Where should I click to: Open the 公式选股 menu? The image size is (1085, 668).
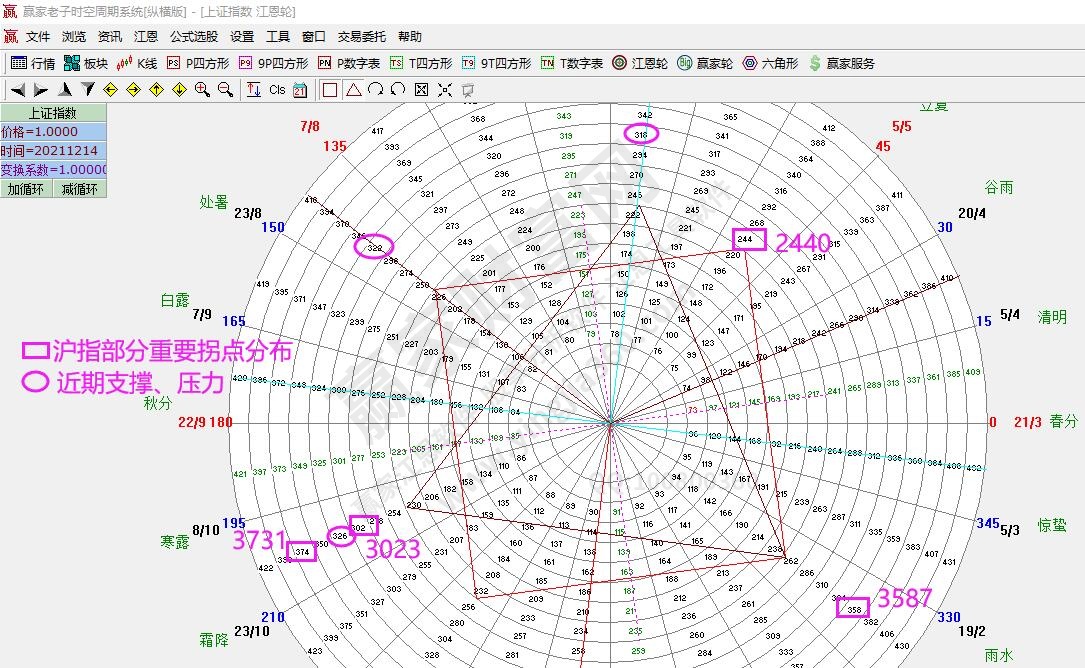[x=195, y=36]
